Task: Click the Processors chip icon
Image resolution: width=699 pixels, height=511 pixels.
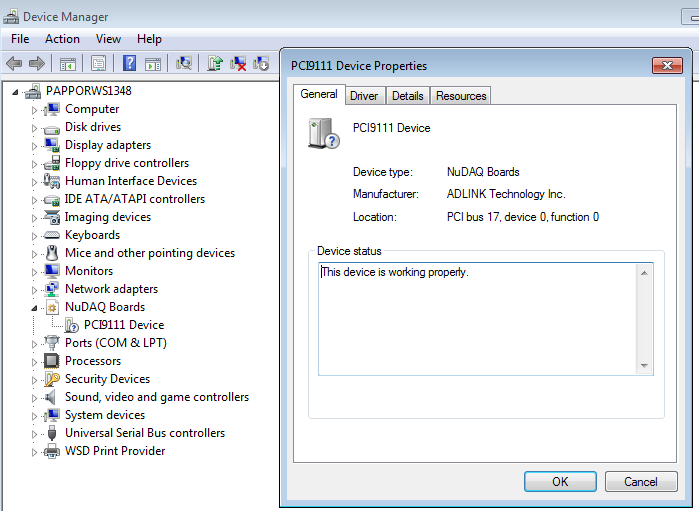Action: (52, 361)
